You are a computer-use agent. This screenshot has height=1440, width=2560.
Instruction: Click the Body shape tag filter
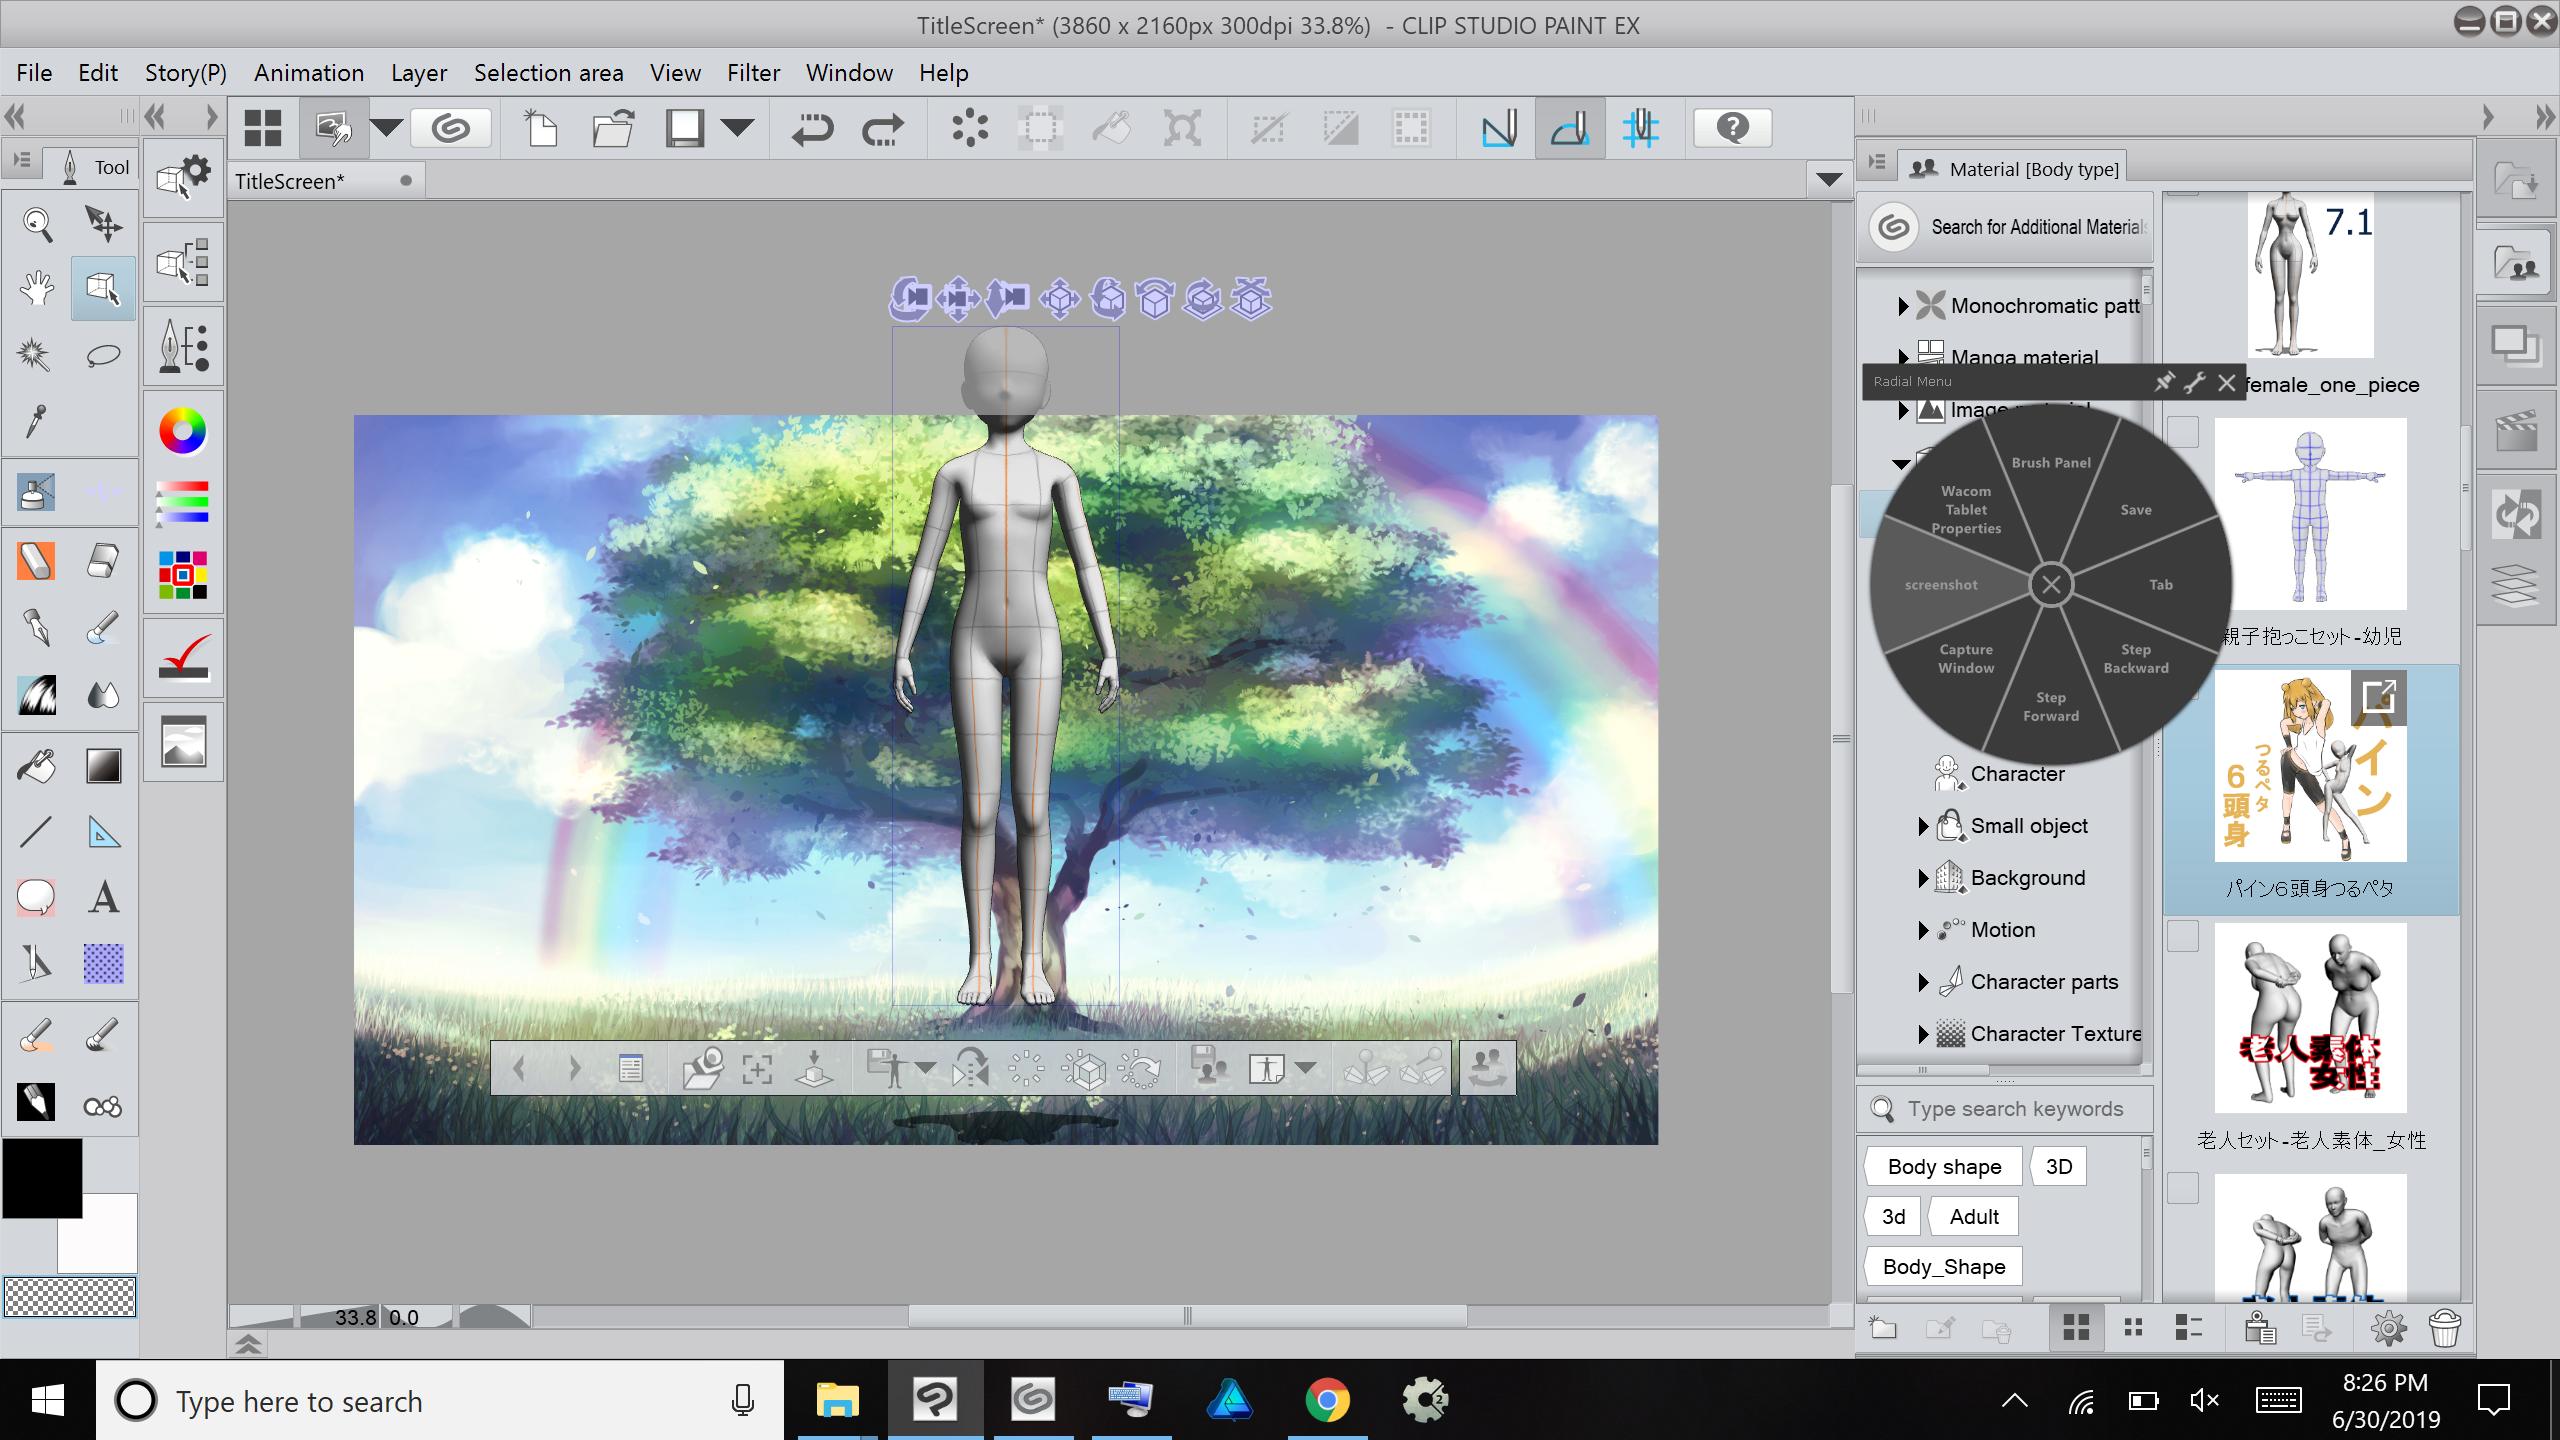(x=1943, y=1166)
